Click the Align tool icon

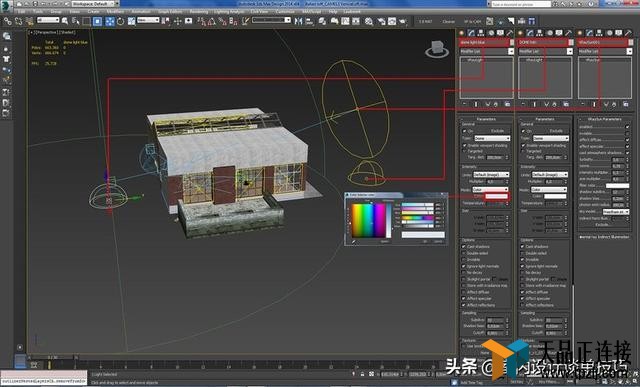pos(309,21)
